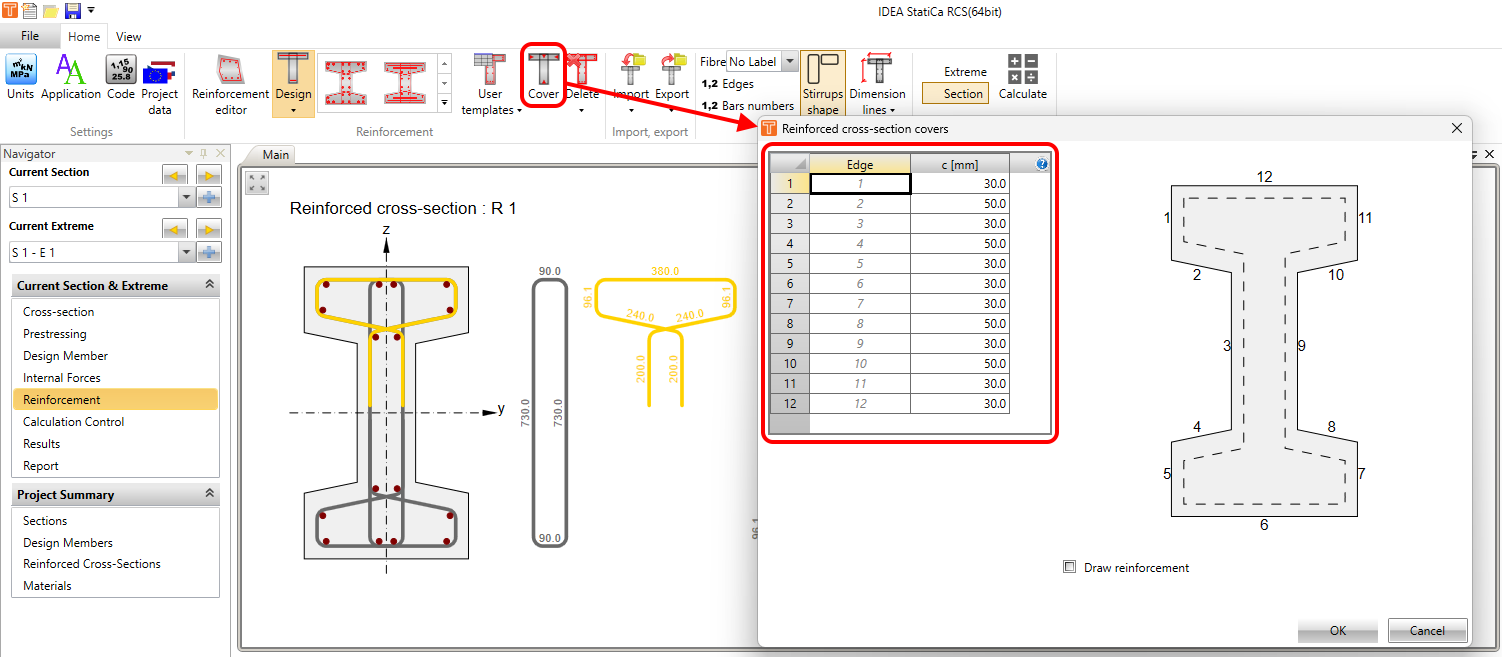Open the Export dropdown
The image size is (1502, 657).
672,85
